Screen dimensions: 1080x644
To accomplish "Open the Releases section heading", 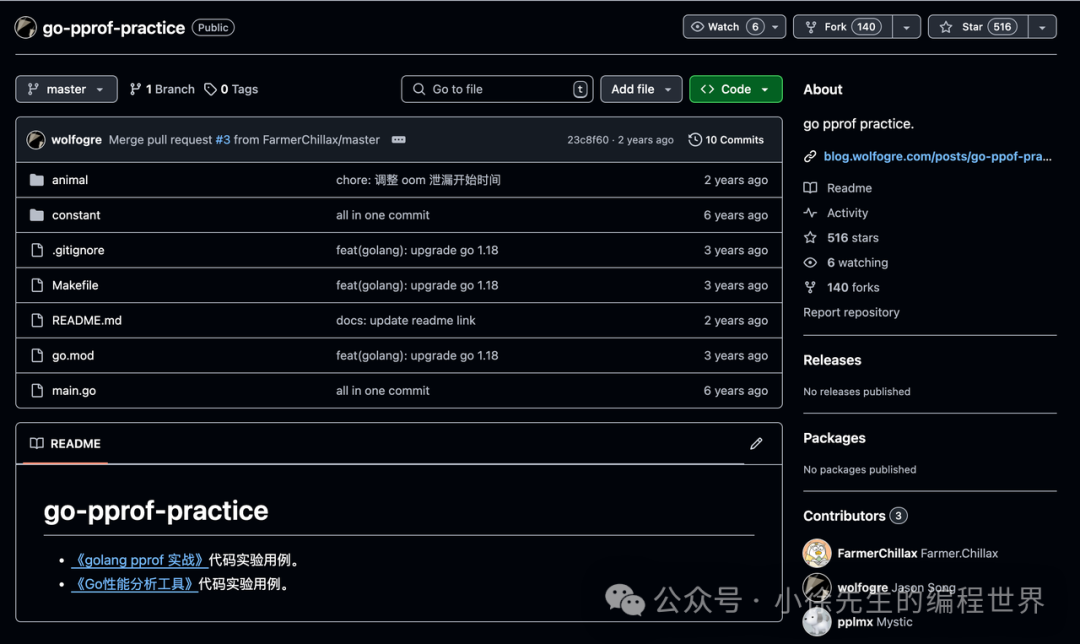I will click(x=832, y=360).
